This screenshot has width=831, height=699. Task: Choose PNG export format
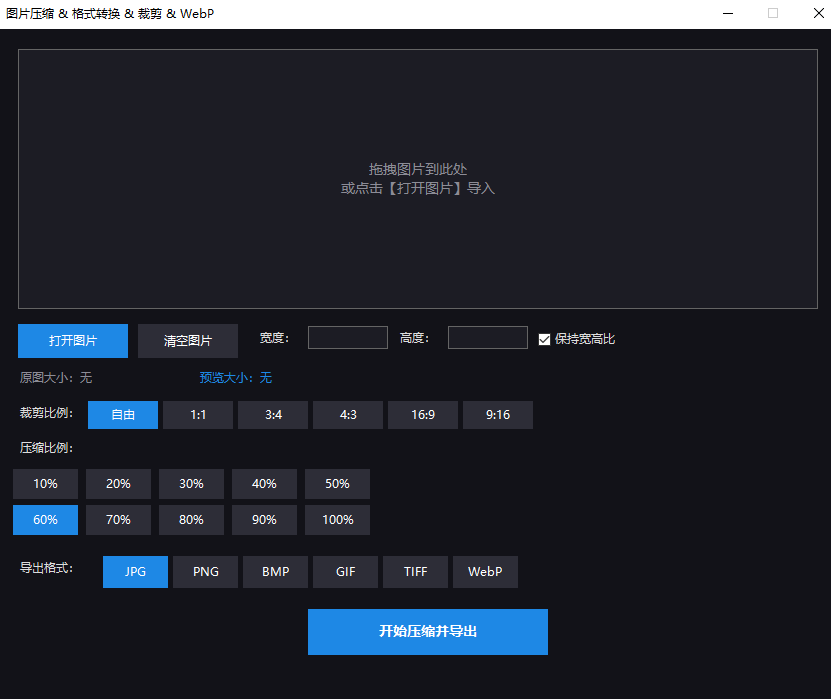(205, 572)
